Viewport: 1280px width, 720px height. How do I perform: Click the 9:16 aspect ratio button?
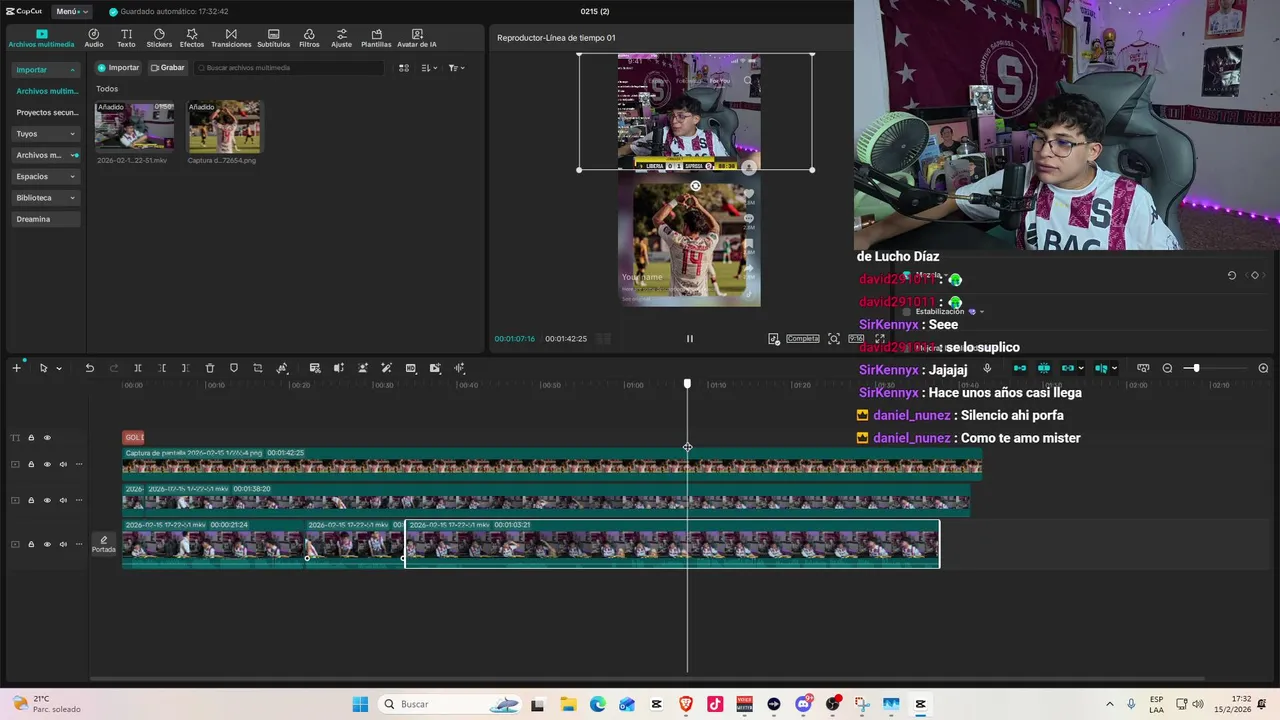tap(856, 339)
